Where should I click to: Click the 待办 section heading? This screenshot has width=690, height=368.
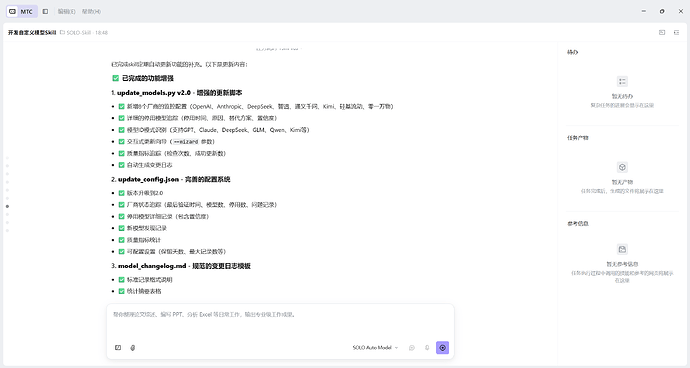pyautogui.click(x=573, y=52)
